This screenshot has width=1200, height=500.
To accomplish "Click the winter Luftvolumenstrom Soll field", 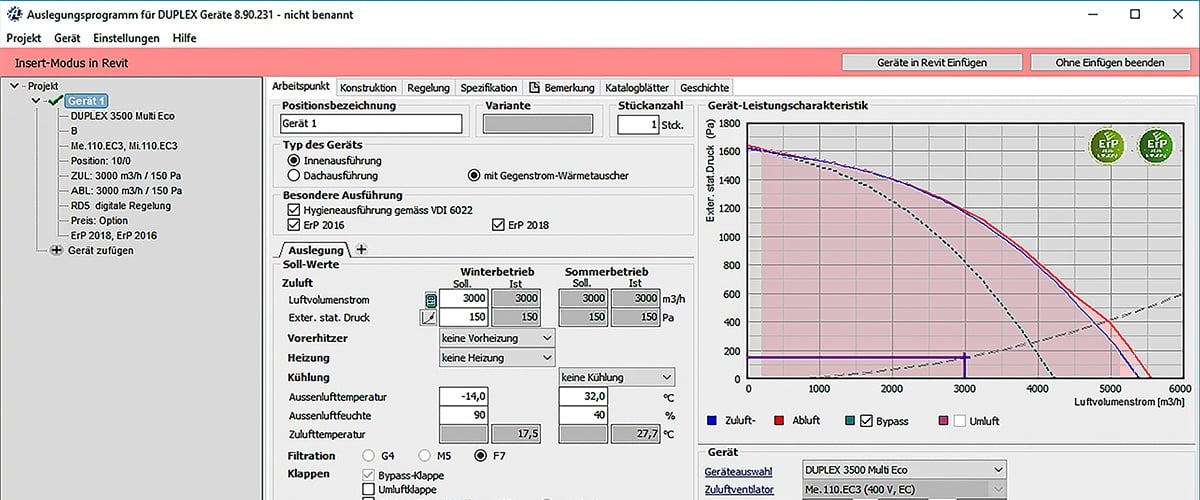I will point(463,299).
